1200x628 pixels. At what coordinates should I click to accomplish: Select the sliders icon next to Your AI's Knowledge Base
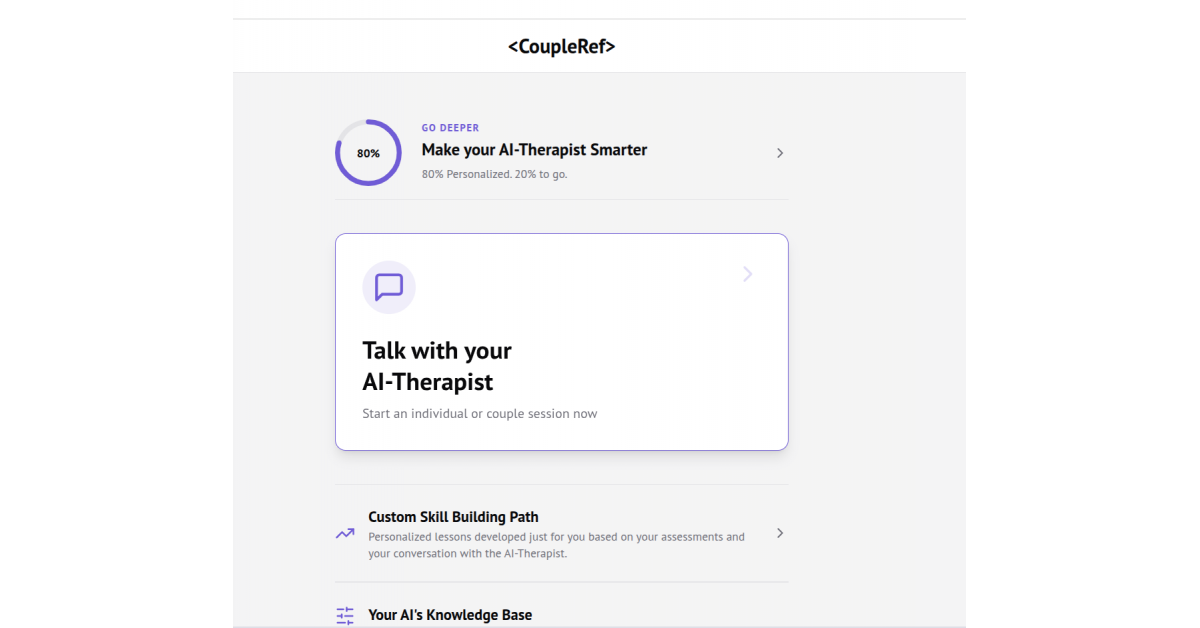click(x=345, y=615)
